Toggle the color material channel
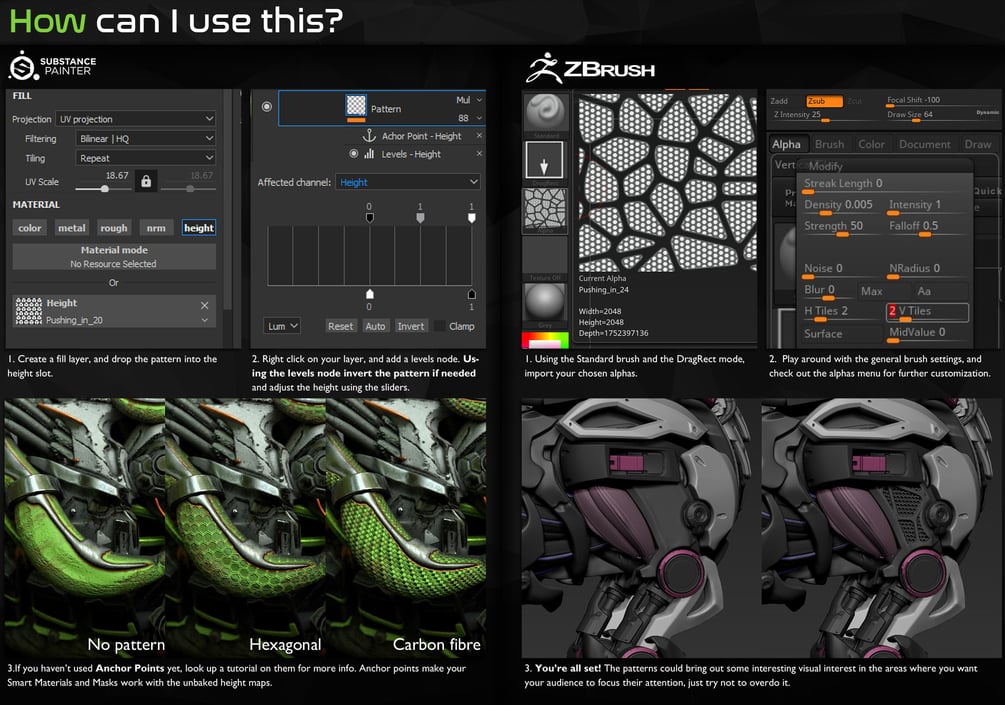The image size is (1005, 705). [x=29, y=228]
